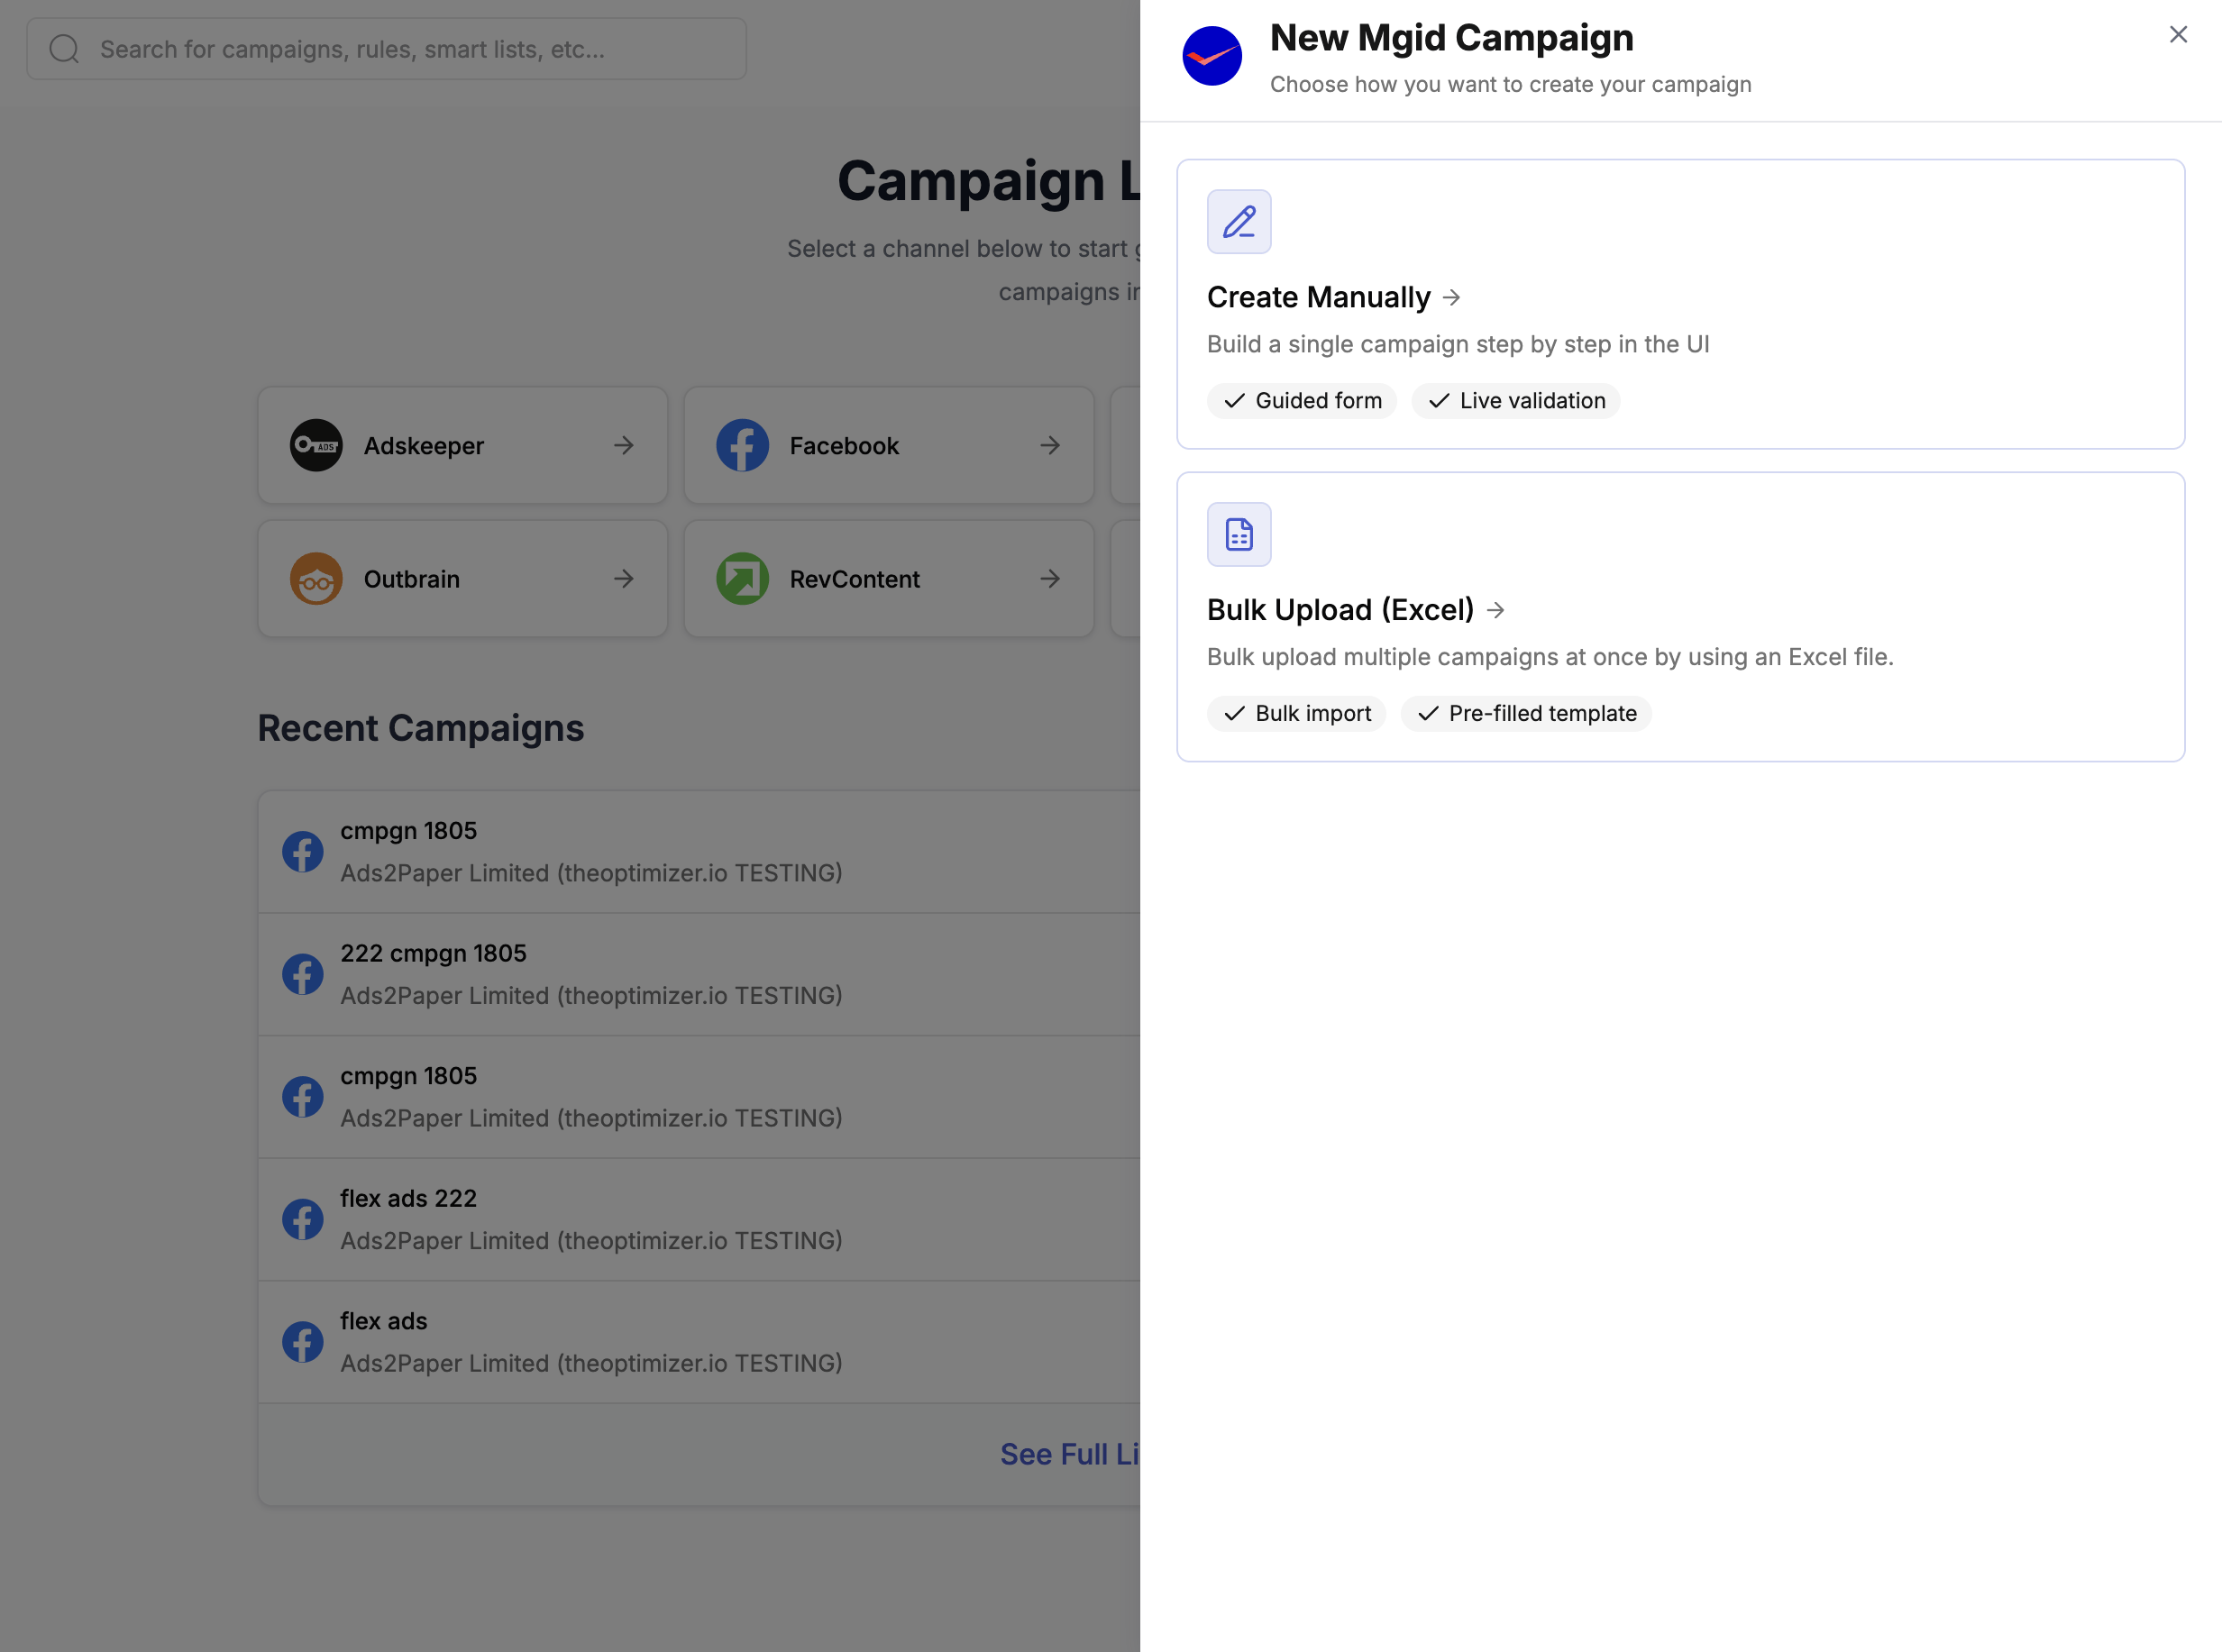Click the arrow next to Create Manually
Viewport: 2222px width, 1652px height.
point(1452,298)
